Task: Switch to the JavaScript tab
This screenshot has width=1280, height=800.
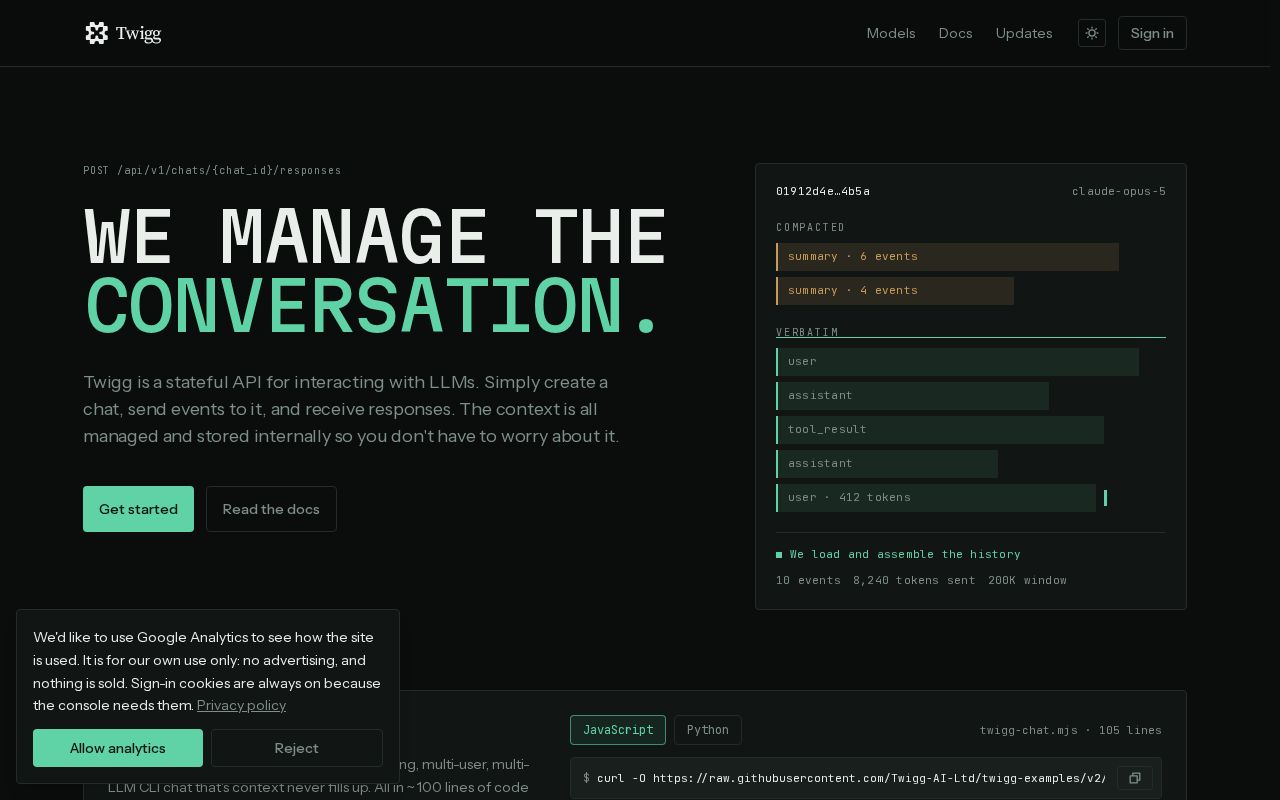Action: (x=618, y=730)
